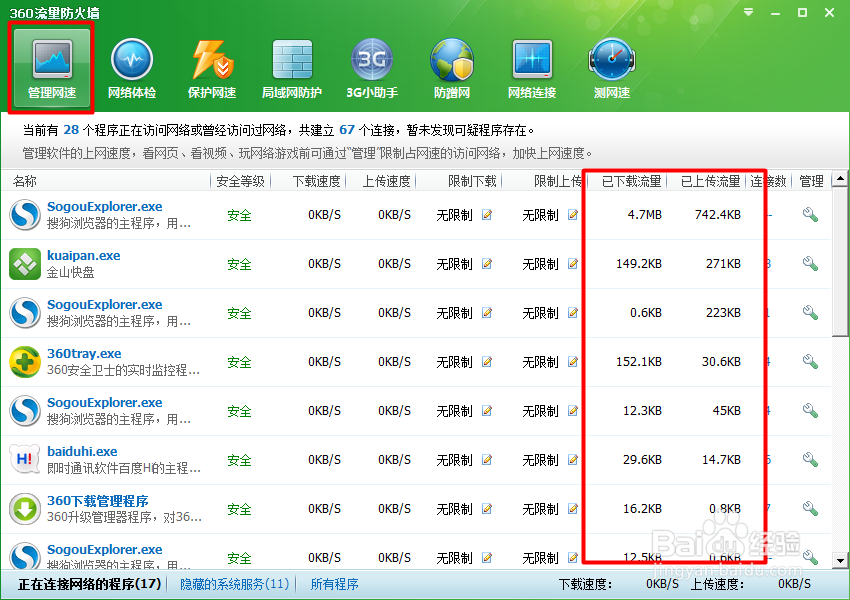The image size is (850, 600).
Task: Click the baiduhi.exe program icon
Action: click(25, 460)
